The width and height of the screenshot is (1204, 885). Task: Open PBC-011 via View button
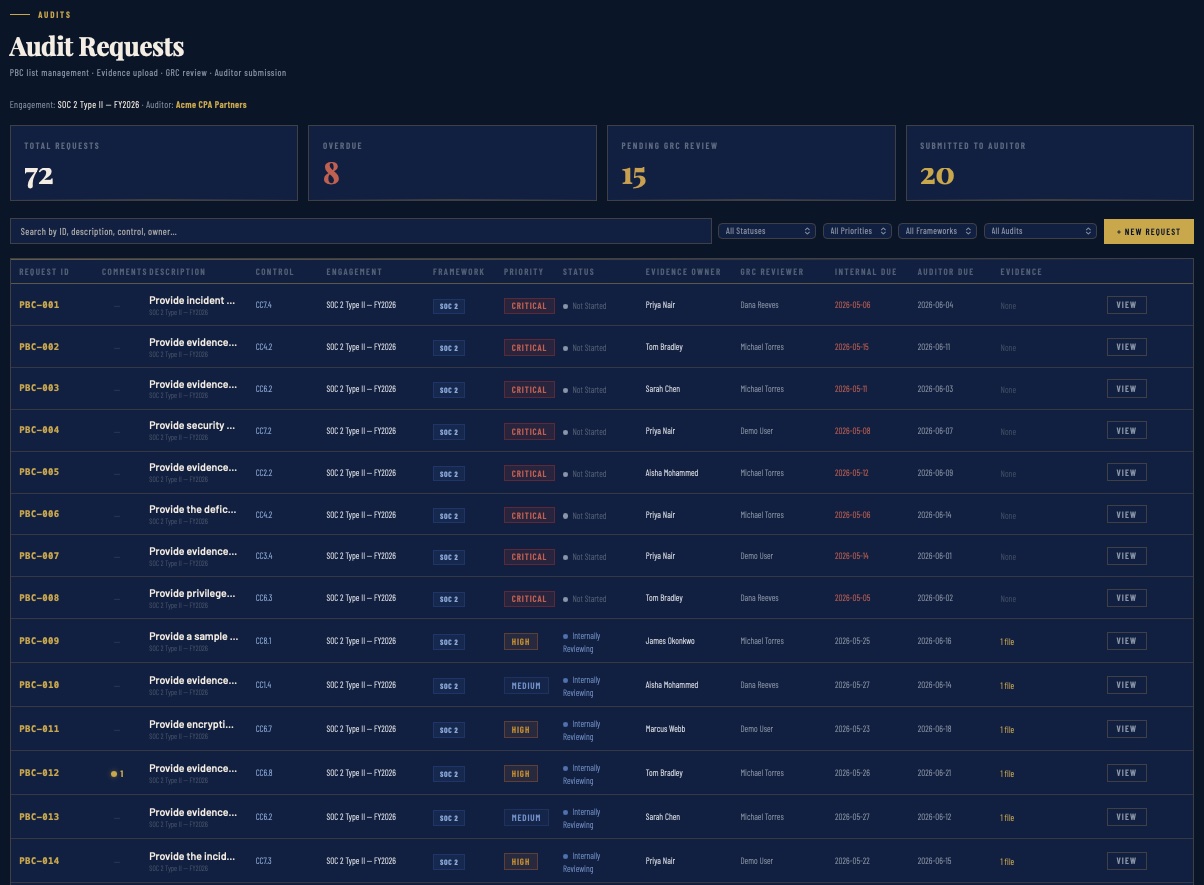coord(1126,729)
